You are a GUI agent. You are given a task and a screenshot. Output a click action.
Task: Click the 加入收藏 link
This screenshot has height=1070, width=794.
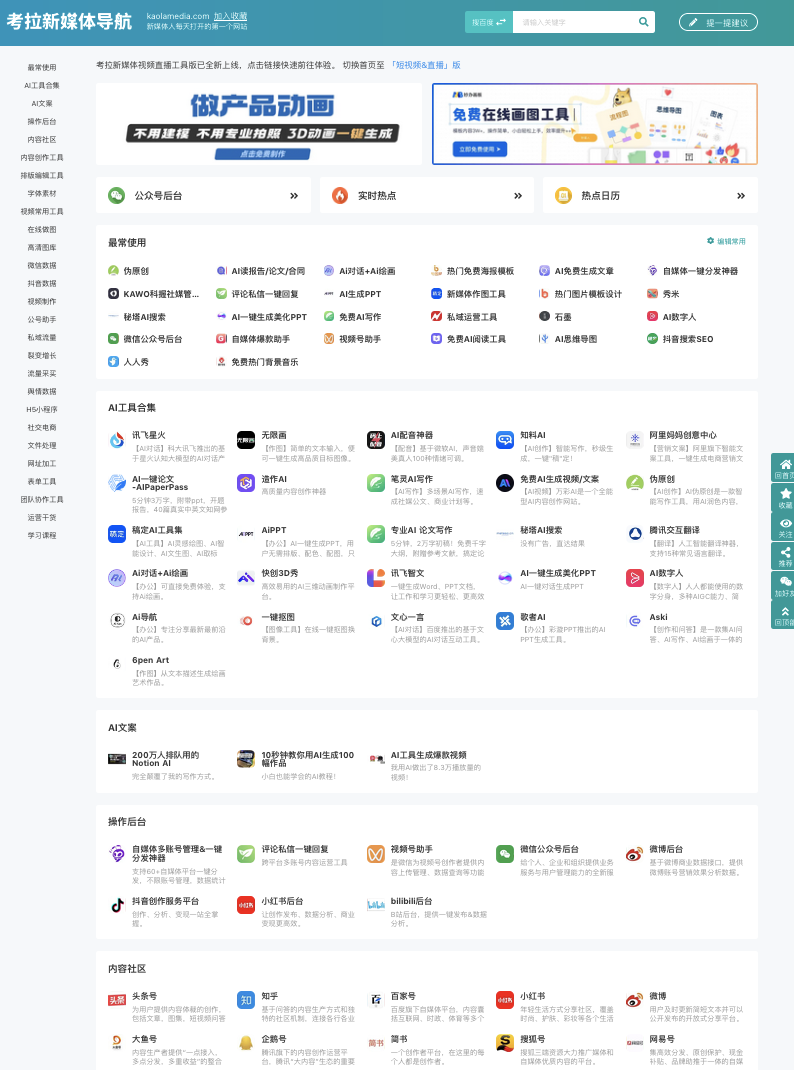pos(231,16)
